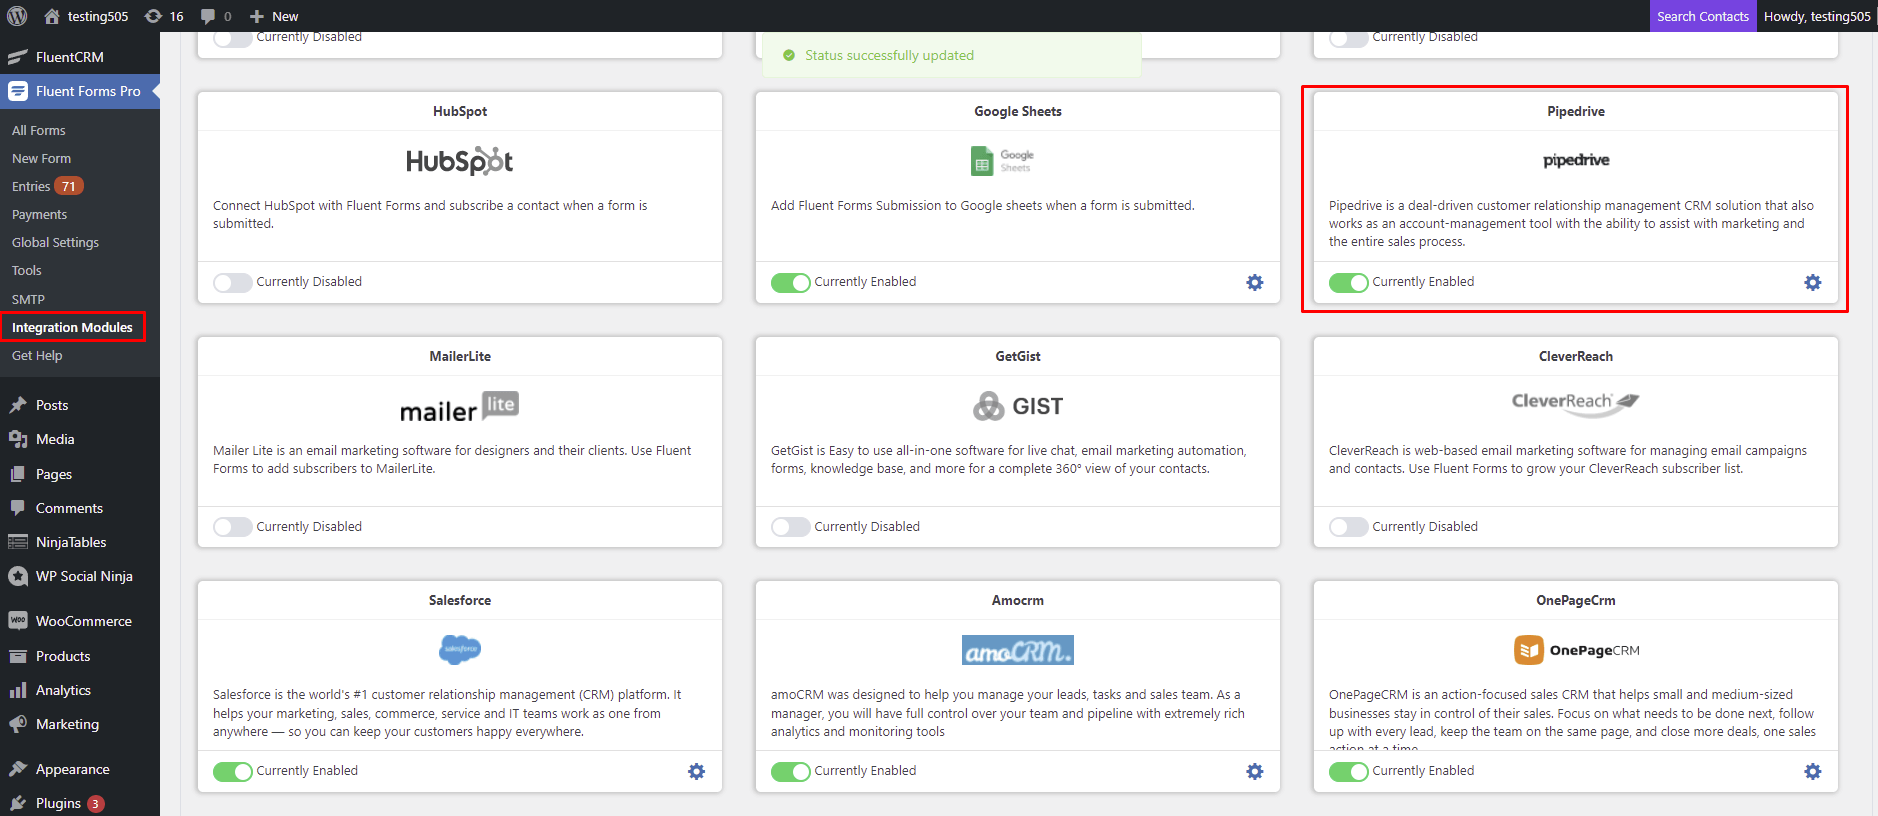Disable the Pipedrive integration toggle
The width and height of the screenshot is (1878, 816).
click(1348, 283)
